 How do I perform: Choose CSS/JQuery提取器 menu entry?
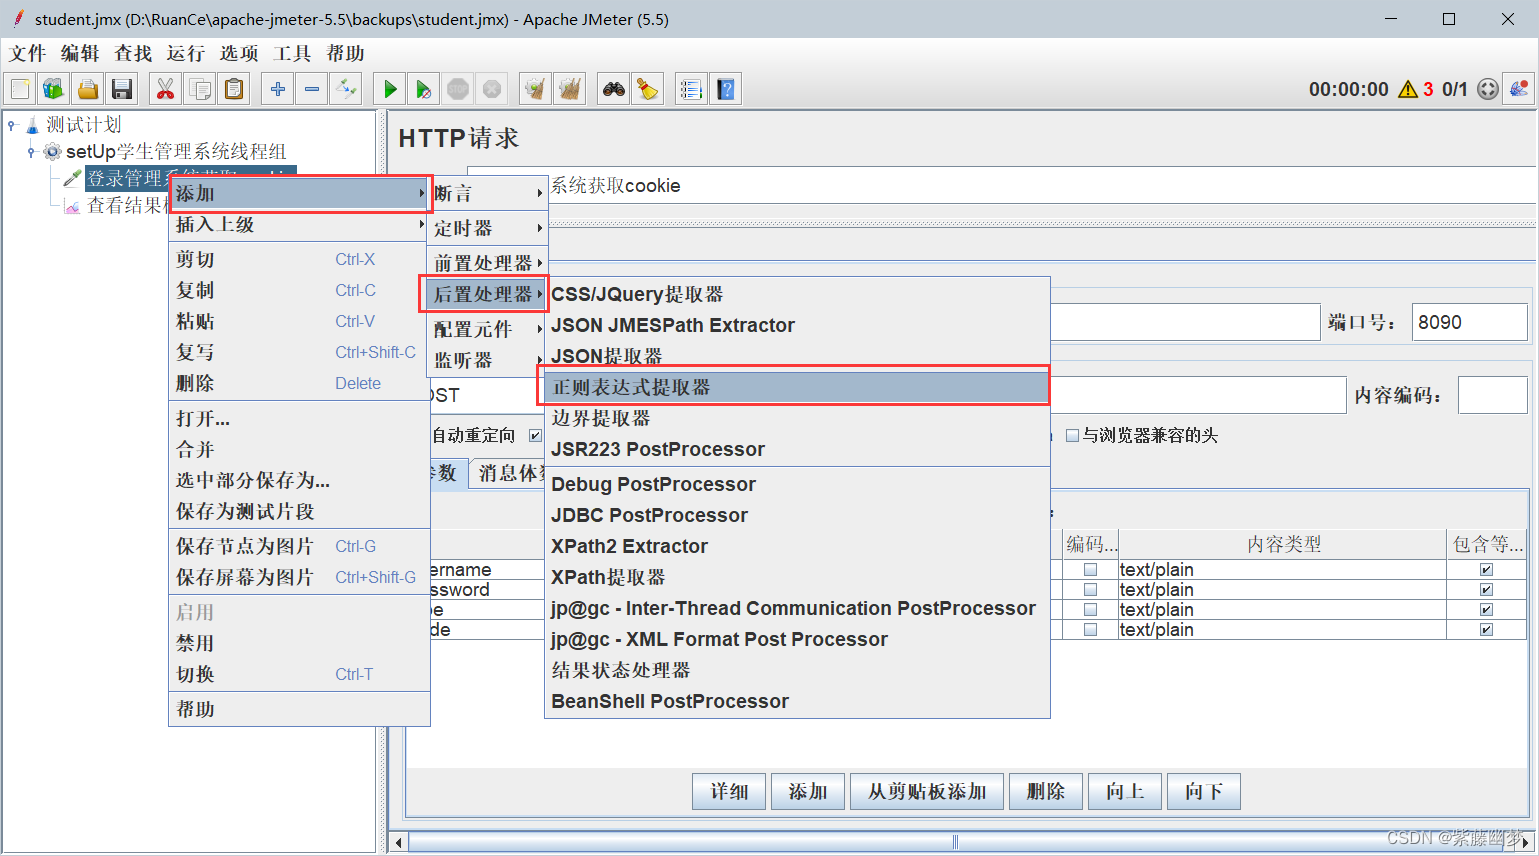797,294
